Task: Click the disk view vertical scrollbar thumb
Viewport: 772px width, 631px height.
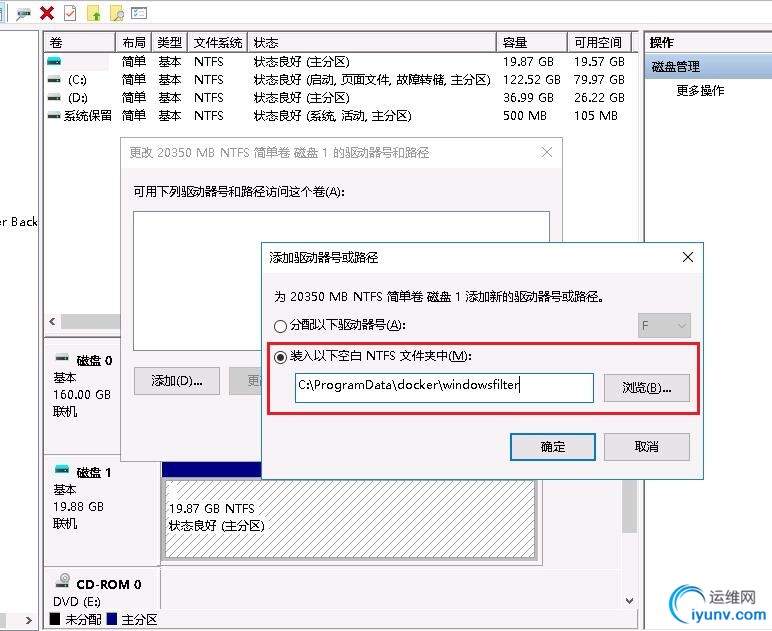Action: (629, 506)
